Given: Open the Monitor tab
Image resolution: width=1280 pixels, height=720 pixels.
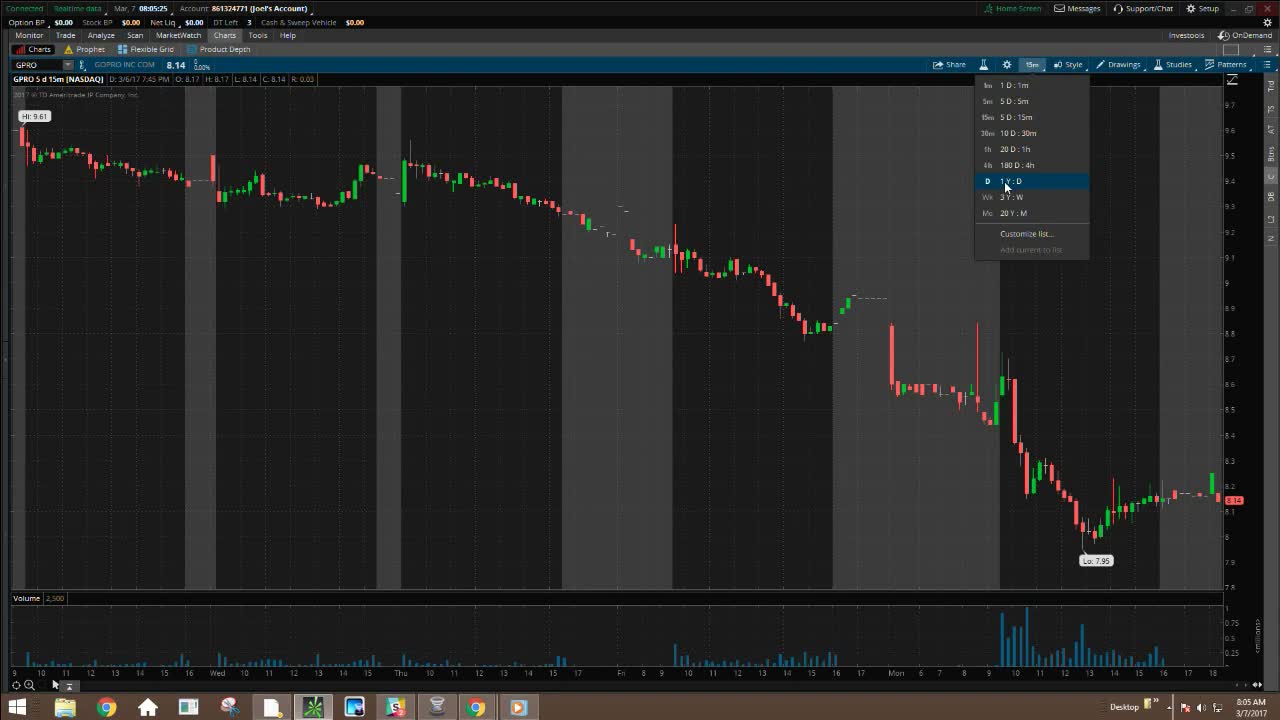Looking at the screenshot, I should click(29, 35).
